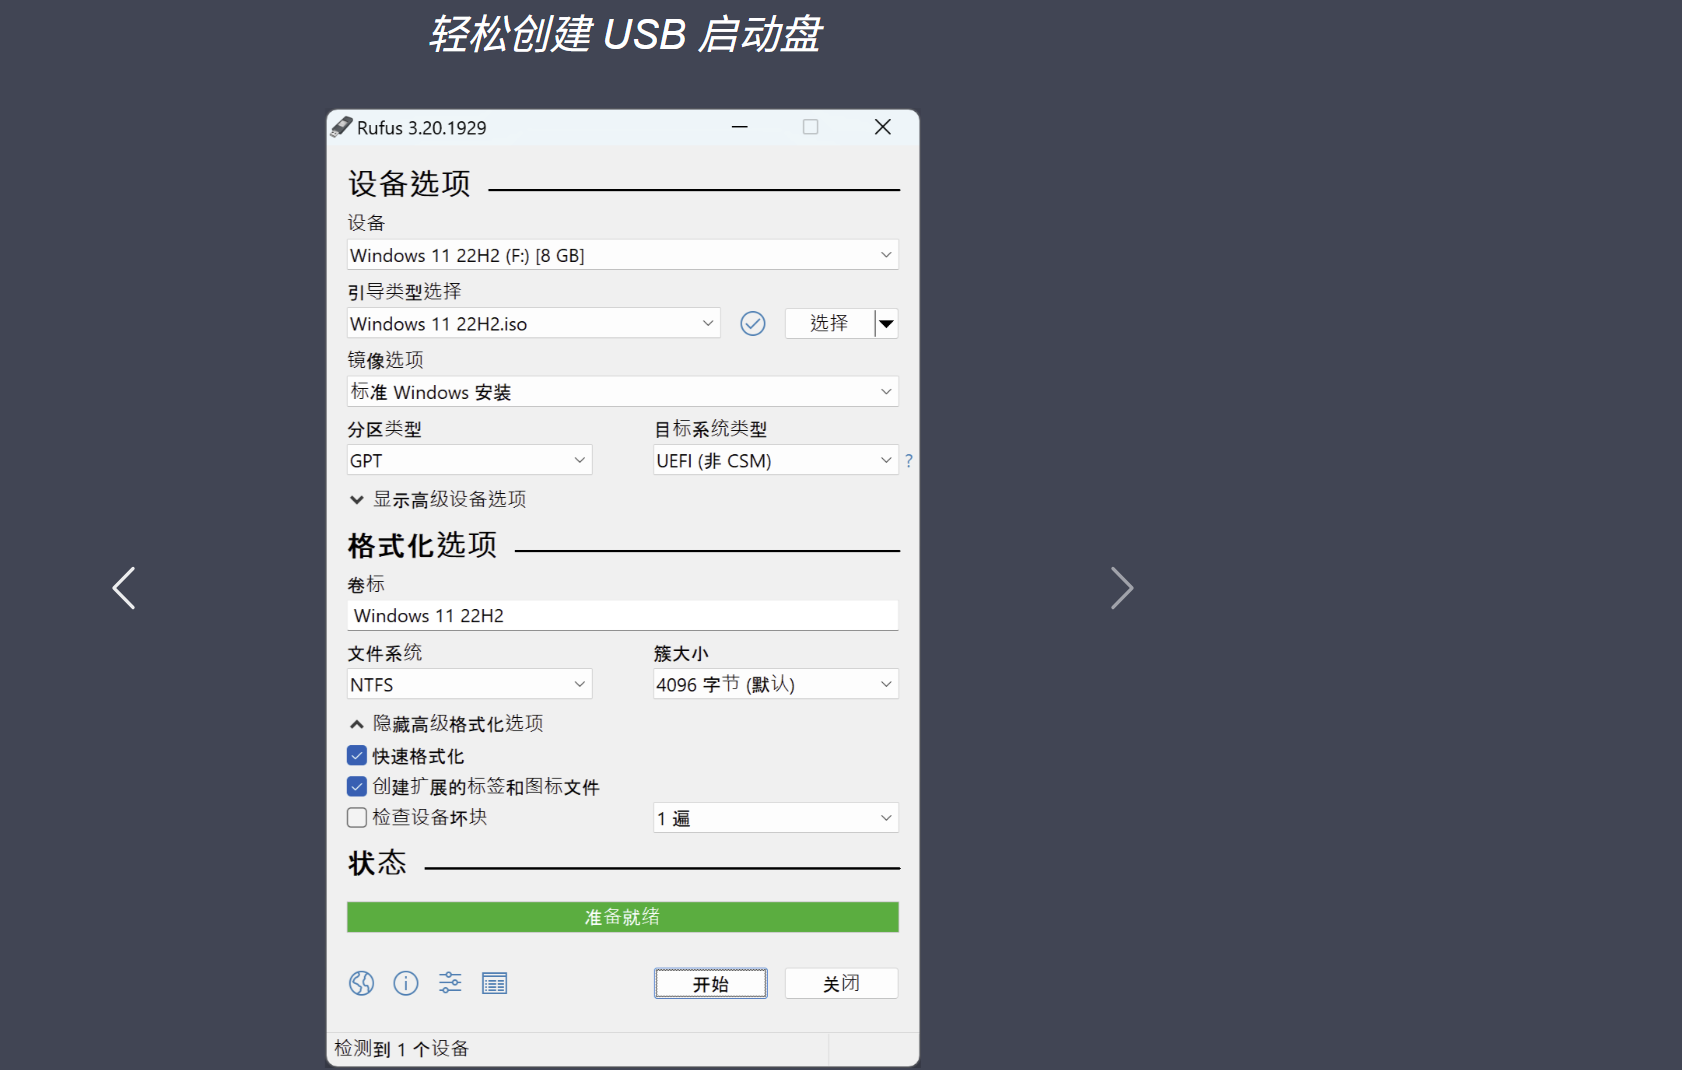This screenshot has width=1682, height=1070.
Task: Click the 卷标 text field
Action: pos(622,615)
